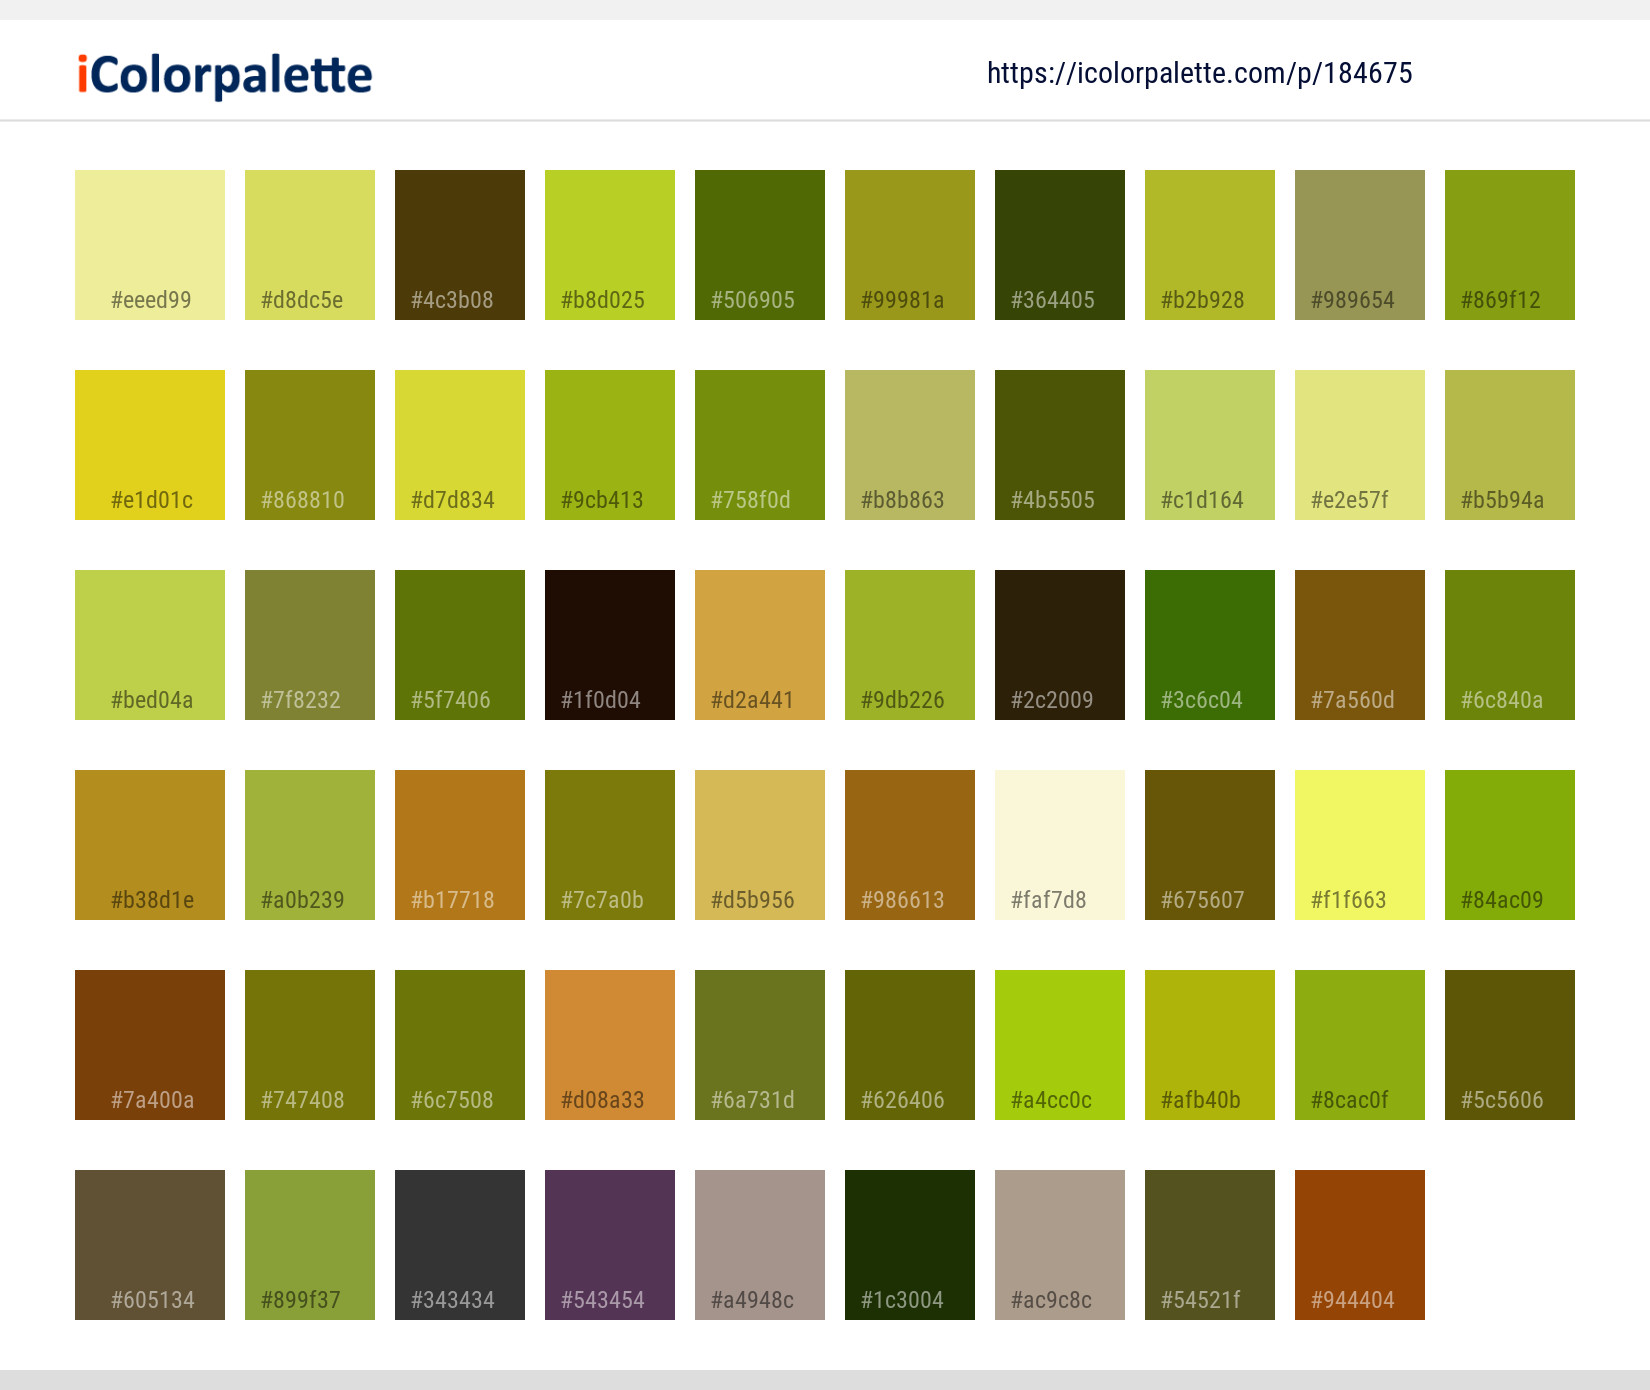Click the #e2e57f swatch
This screenshot has height=1390, width=1650.
tap(1360, 445)
